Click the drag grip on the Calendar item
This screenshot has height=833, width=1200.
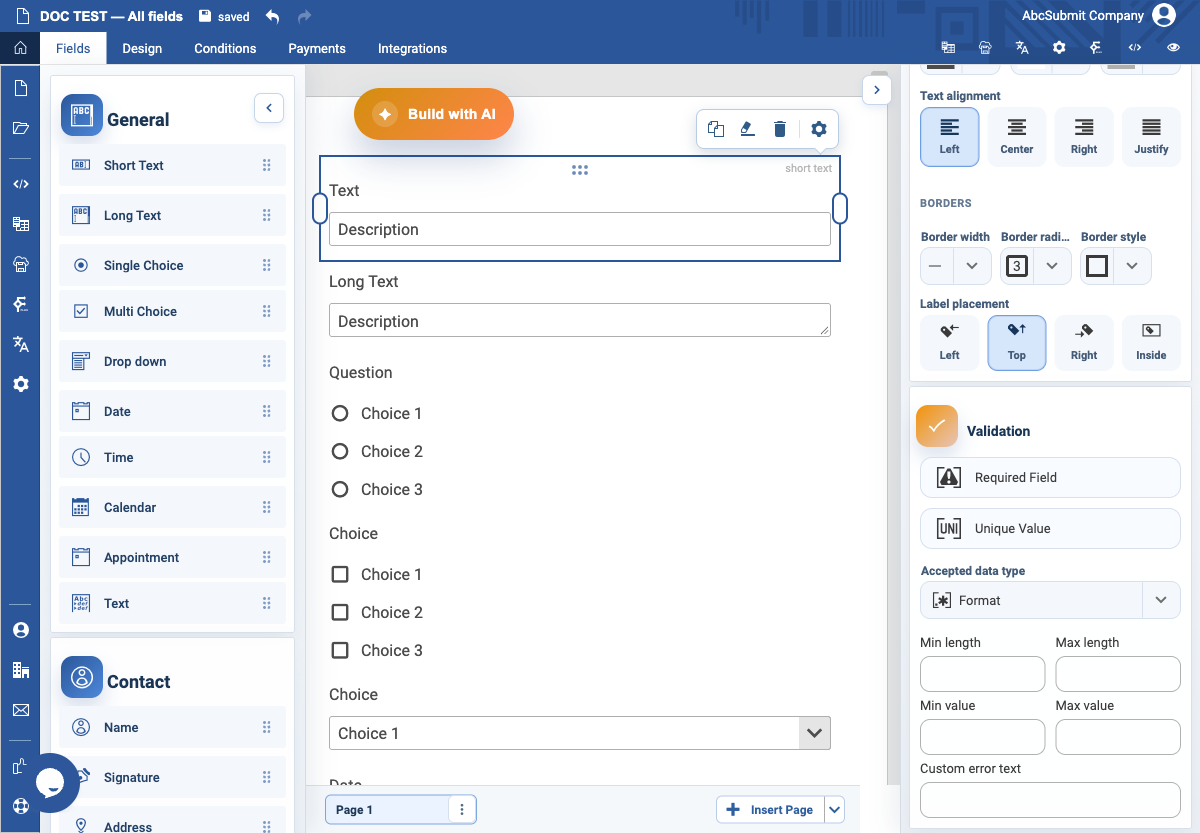267,507
